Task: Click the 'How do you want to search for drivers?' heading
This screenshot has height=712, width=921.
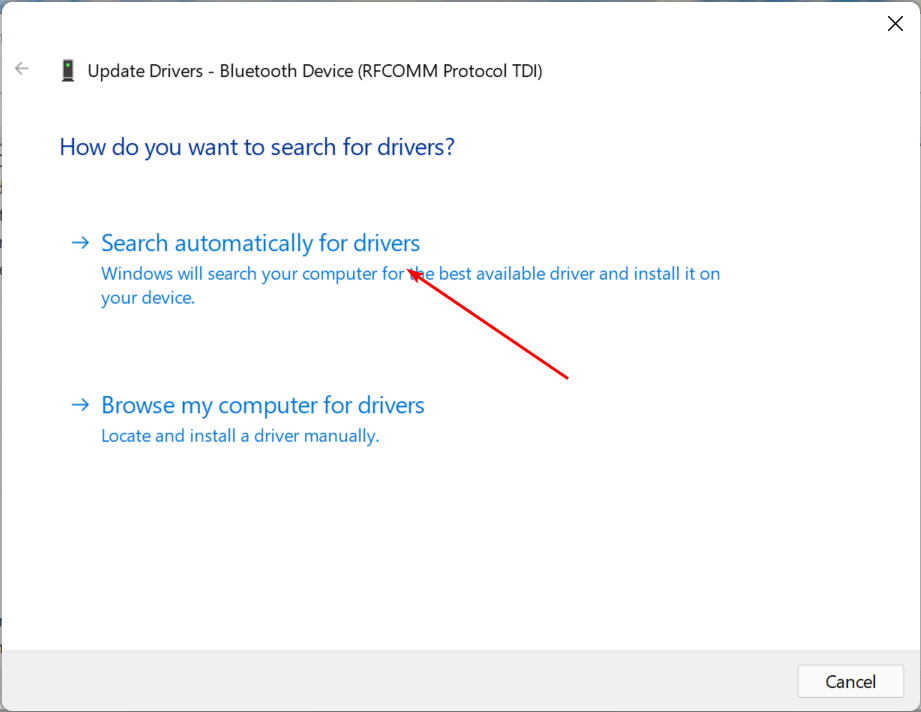Action: [257, 147]
